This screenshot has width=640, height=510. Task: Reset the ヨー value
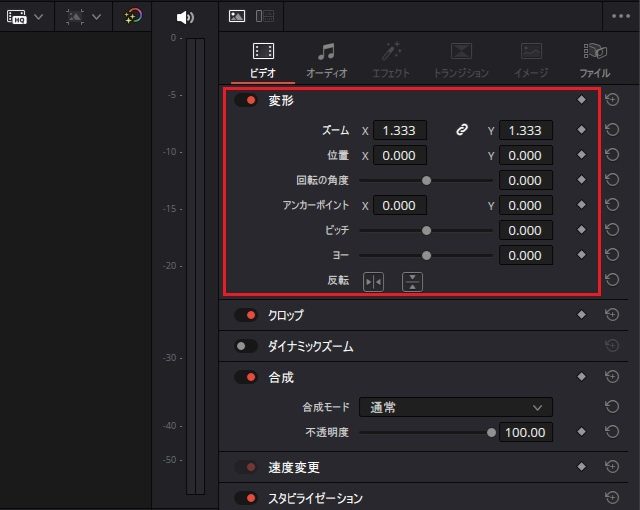pyautogui.click(x=612, y=255)
